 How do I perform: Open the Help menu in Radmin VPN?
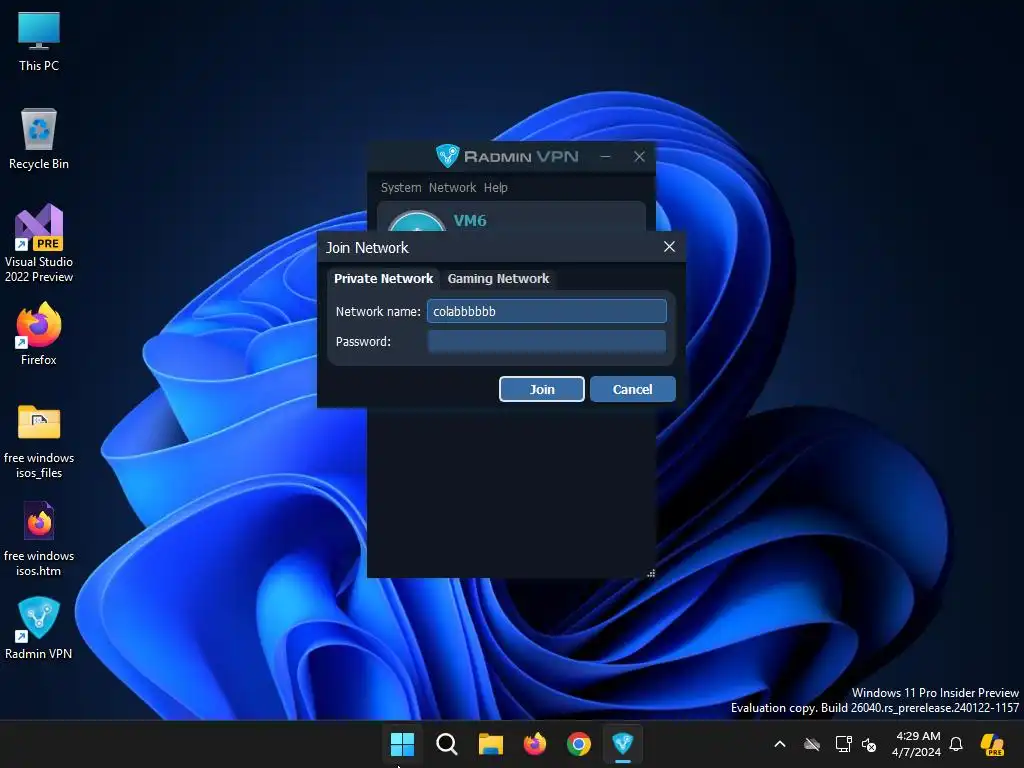[x=495, y=187]
